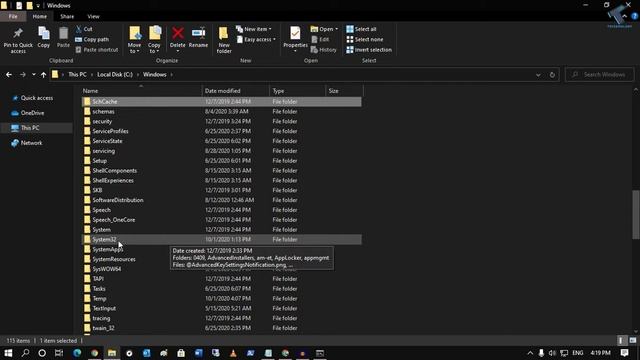Screen dimensions: 640x360
Task: Expand the New item dropdown
Action: (x=254, y=29)
